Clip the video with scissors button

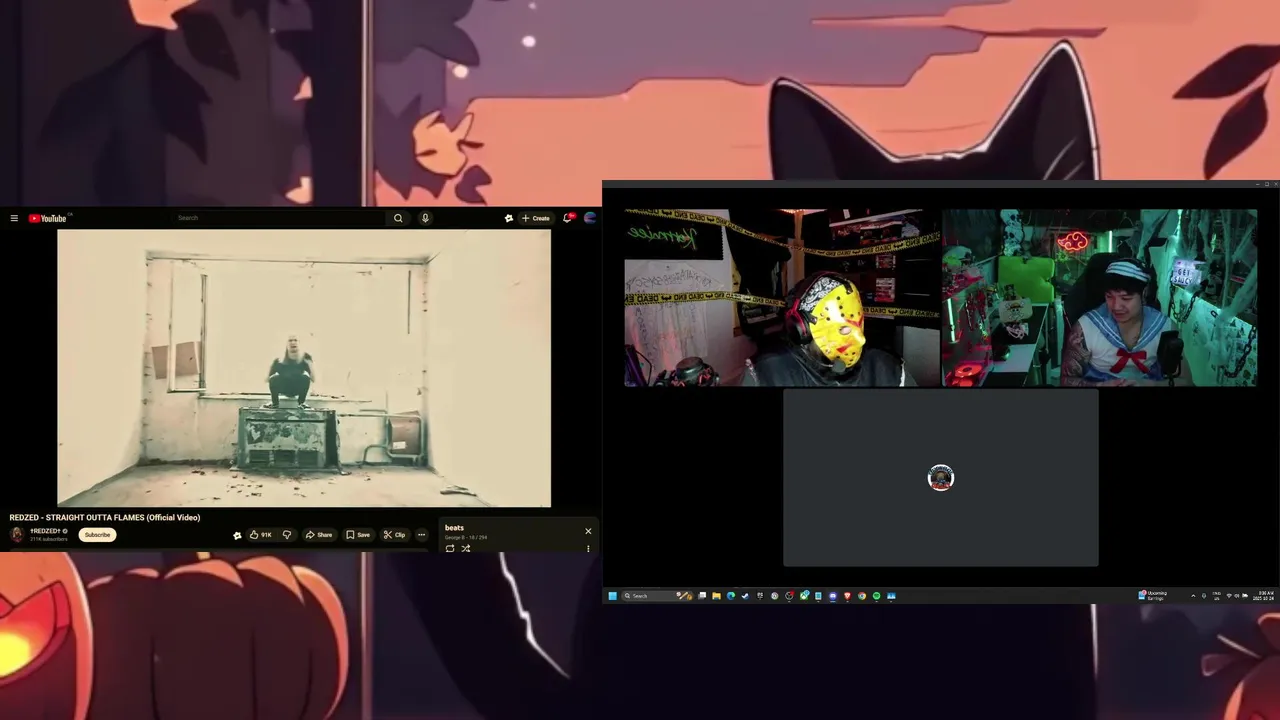point(395,535)
